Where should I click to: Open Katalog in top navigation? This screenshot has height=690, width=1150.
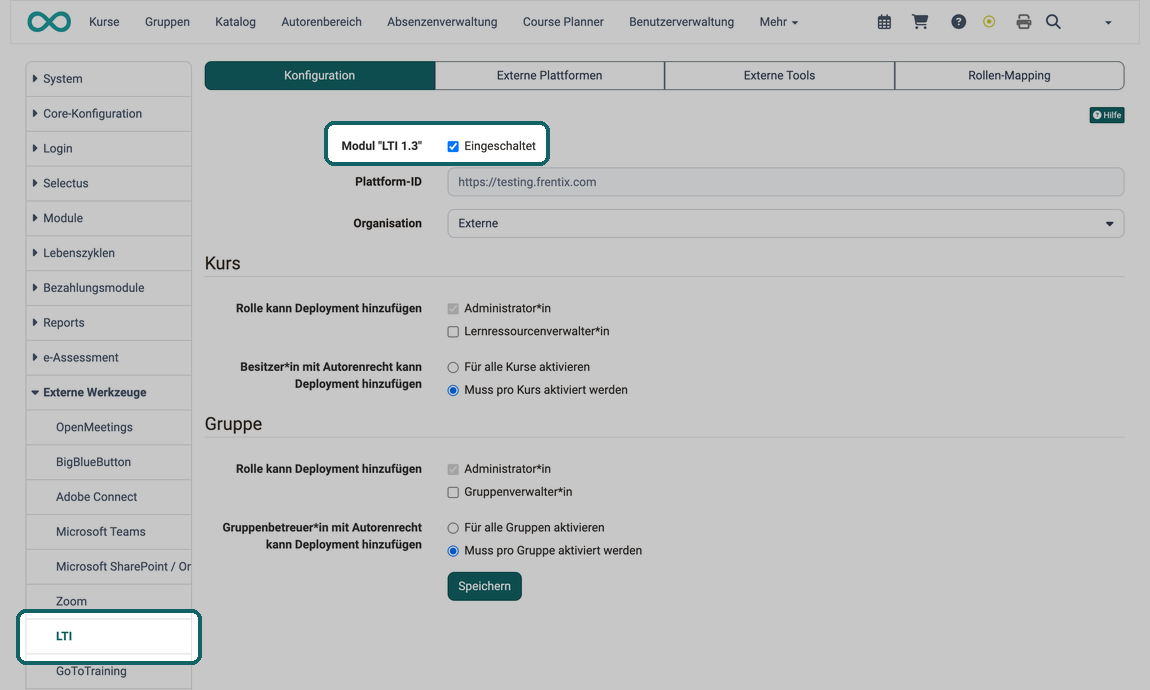[x=235, y=22]
